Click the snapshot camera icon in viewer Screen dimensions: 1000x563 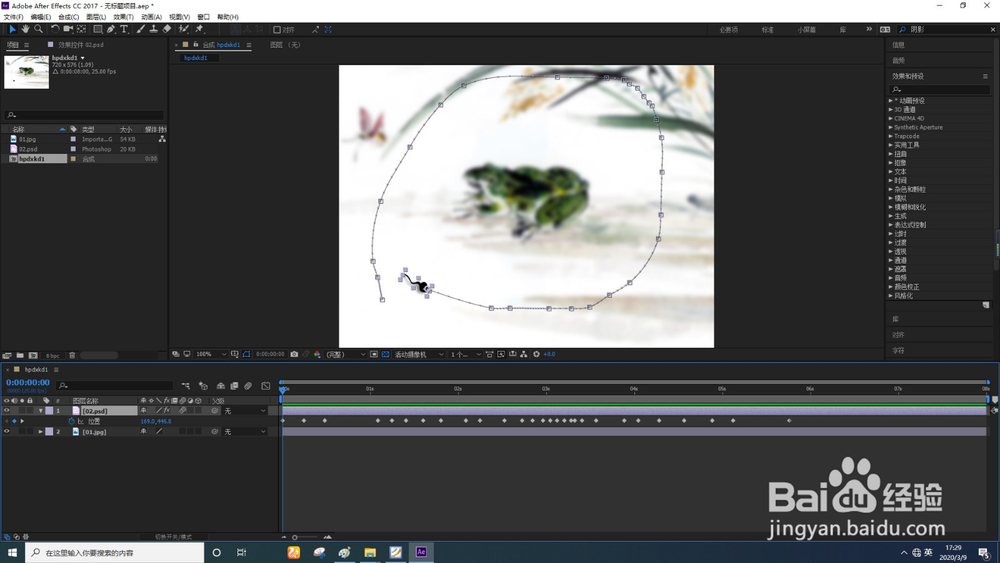click(x=294, y=354)
